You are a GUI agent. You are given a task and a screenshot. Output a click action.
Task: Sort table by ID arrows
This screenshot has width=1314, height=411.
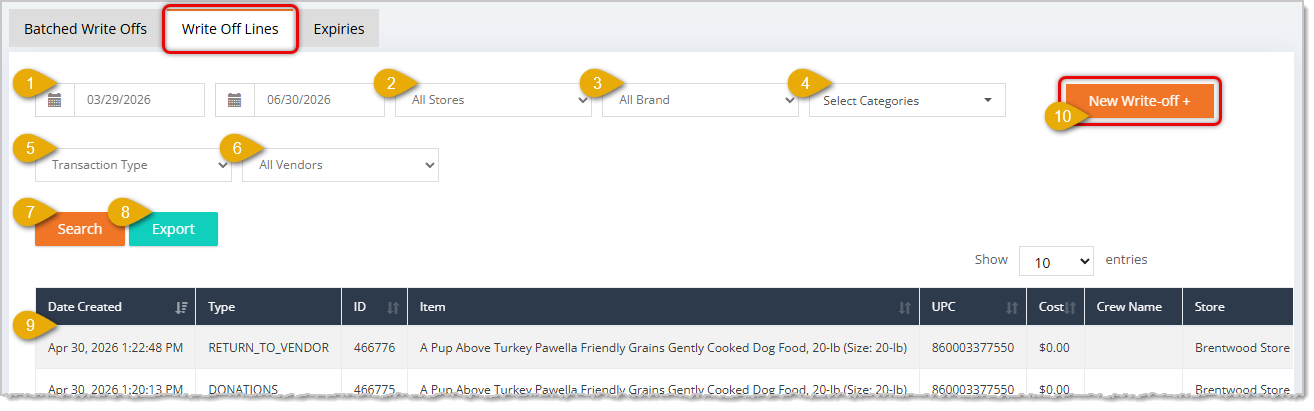pos(392,308)
